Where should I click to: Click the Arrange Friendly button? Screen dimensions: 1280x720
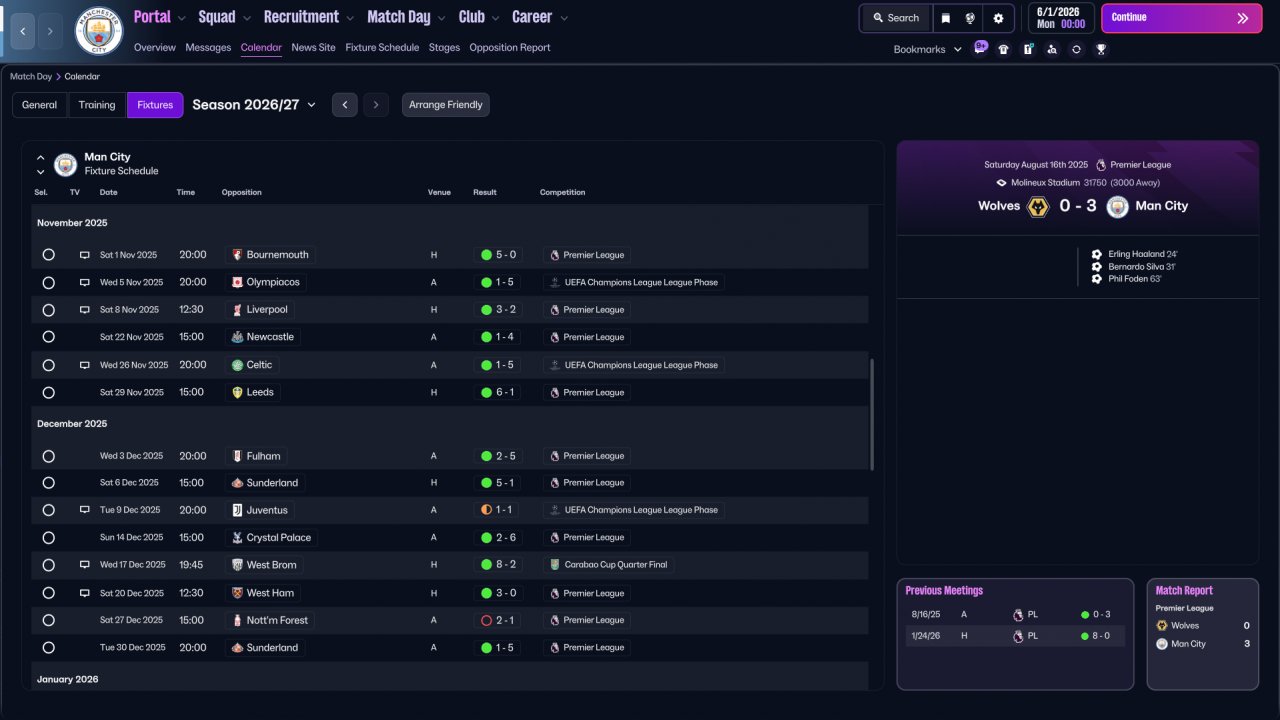coord(446,105)
